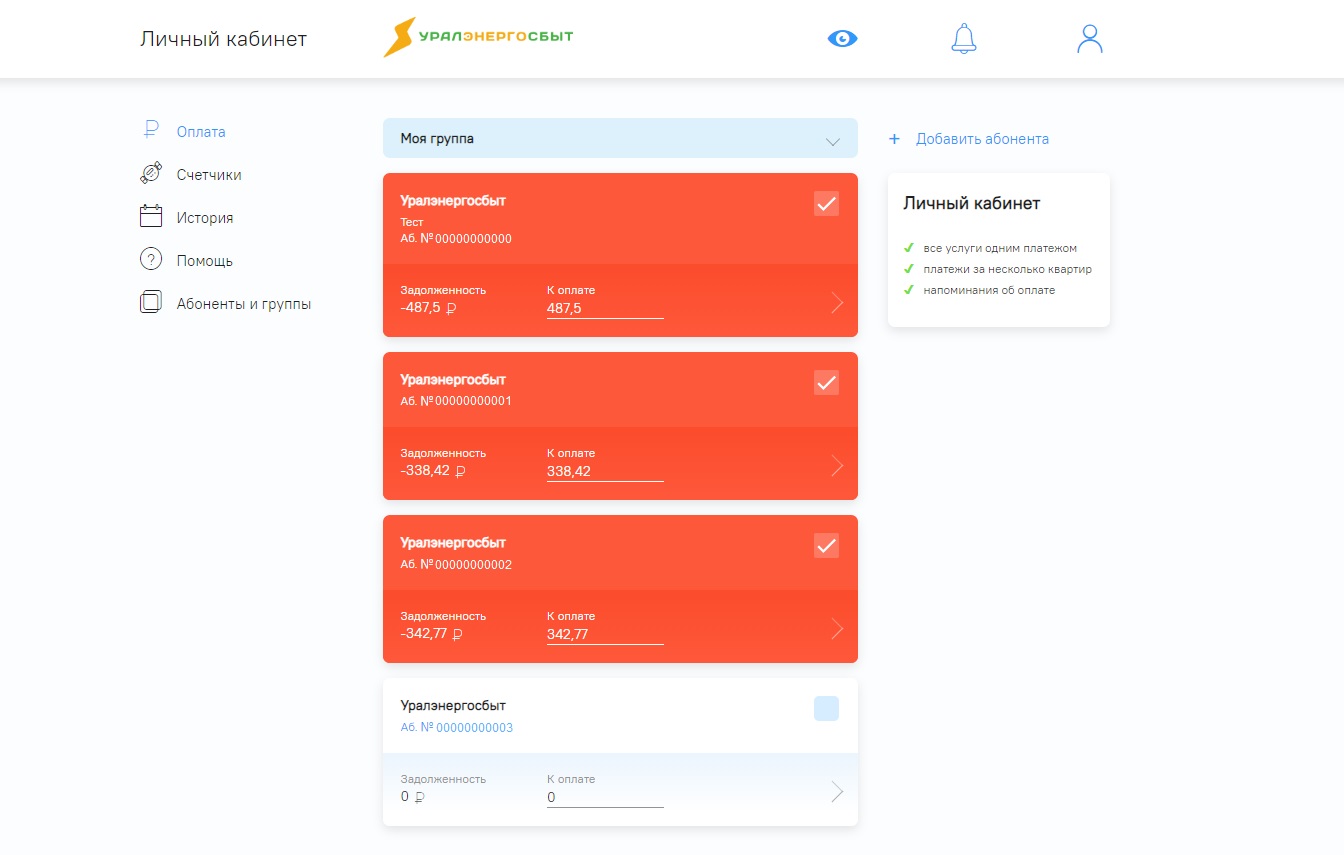
Task: Click the meter icon beside Счетчики
Action: pyautogui.click(x=151, y=174)
